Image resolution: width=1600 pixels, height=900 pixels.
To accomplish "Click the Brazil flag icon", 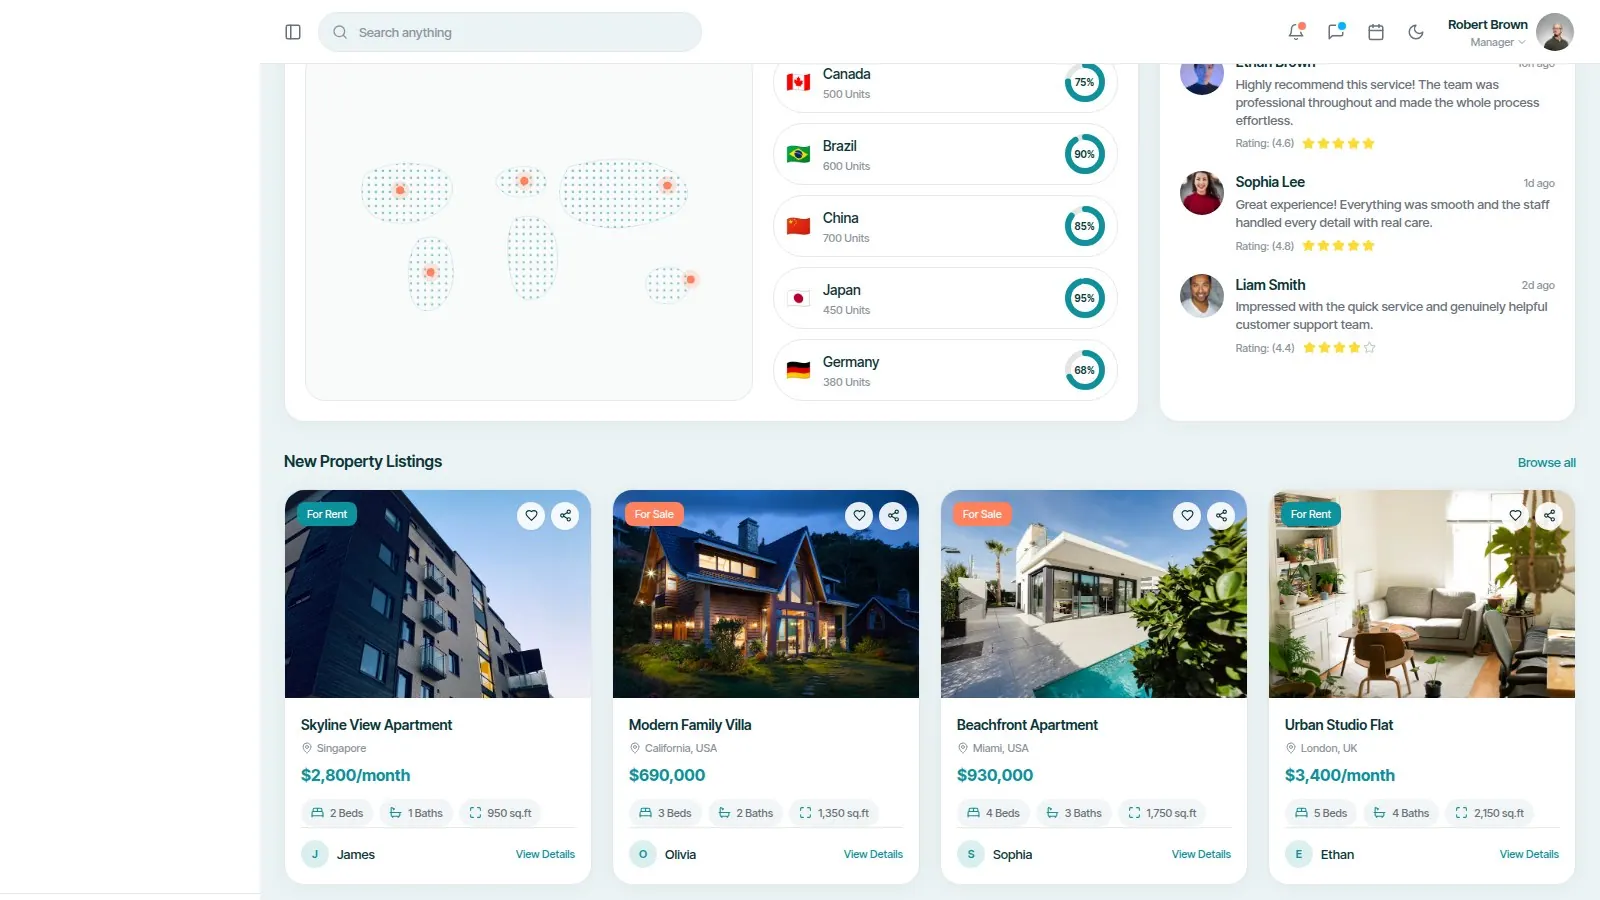I will tap(798, 154).
